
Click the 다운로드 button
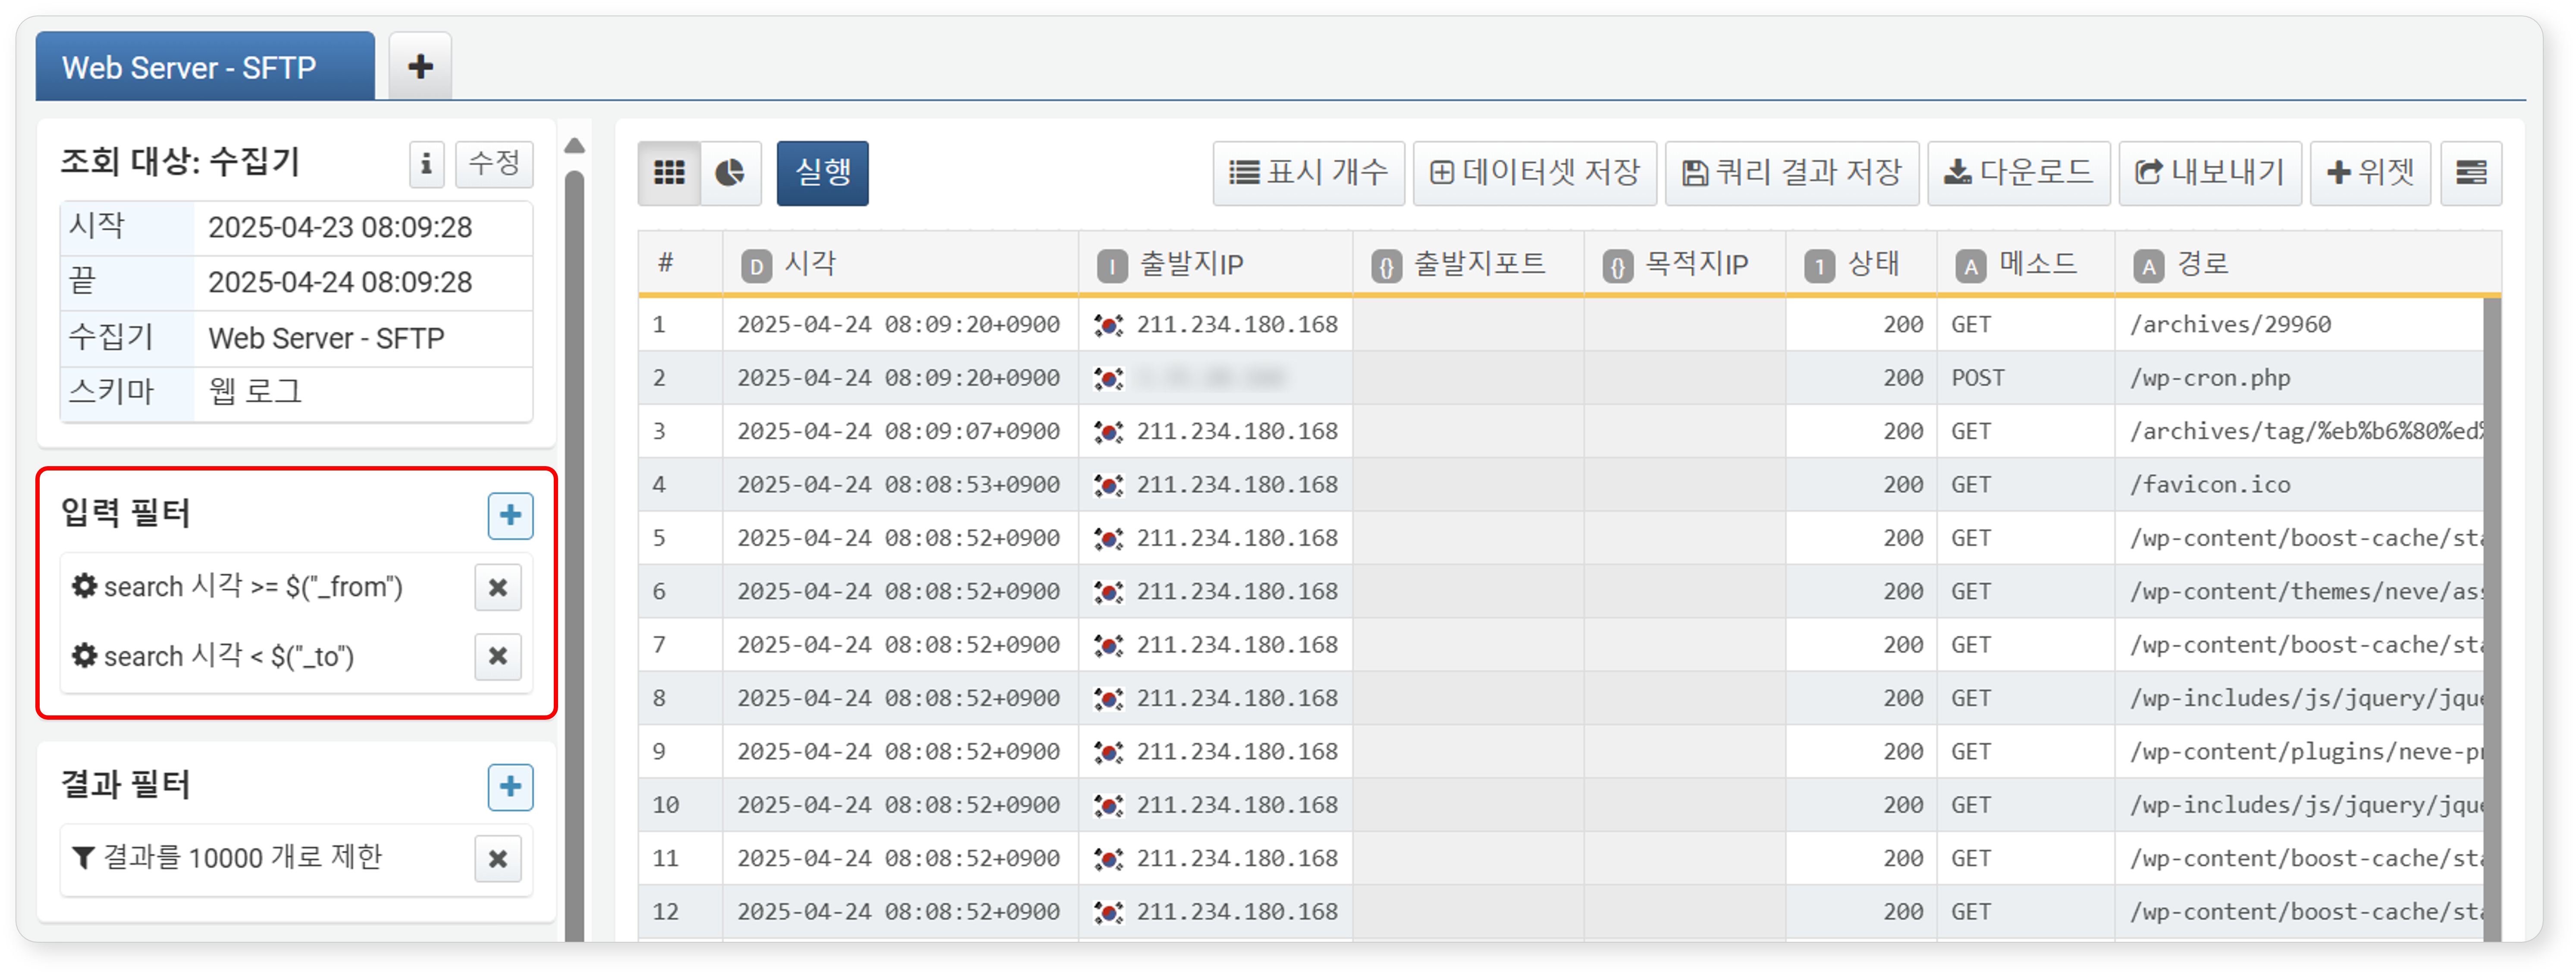(x=2018, y=173)
